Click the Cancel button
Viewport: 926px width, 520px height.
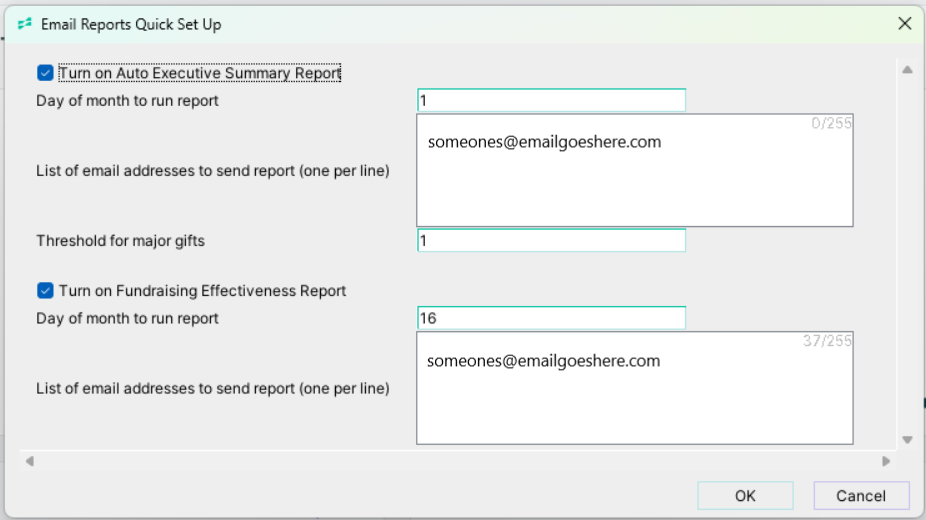tap(861, 496)
